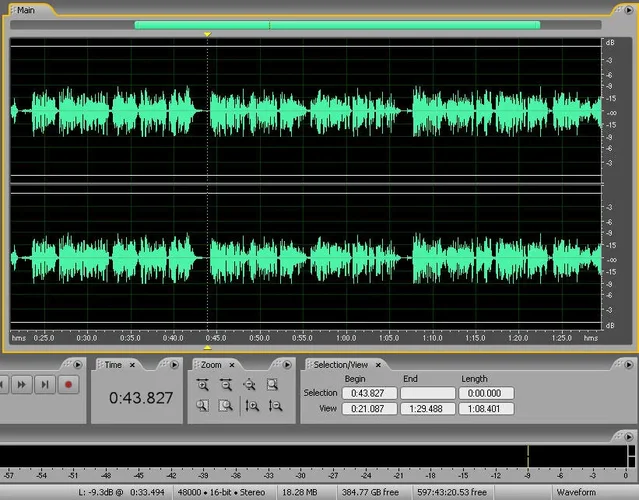This screenshot has height=500, width=639.
Task: Click Zoom Out Horizontally icon
Action: pos(226,385)
